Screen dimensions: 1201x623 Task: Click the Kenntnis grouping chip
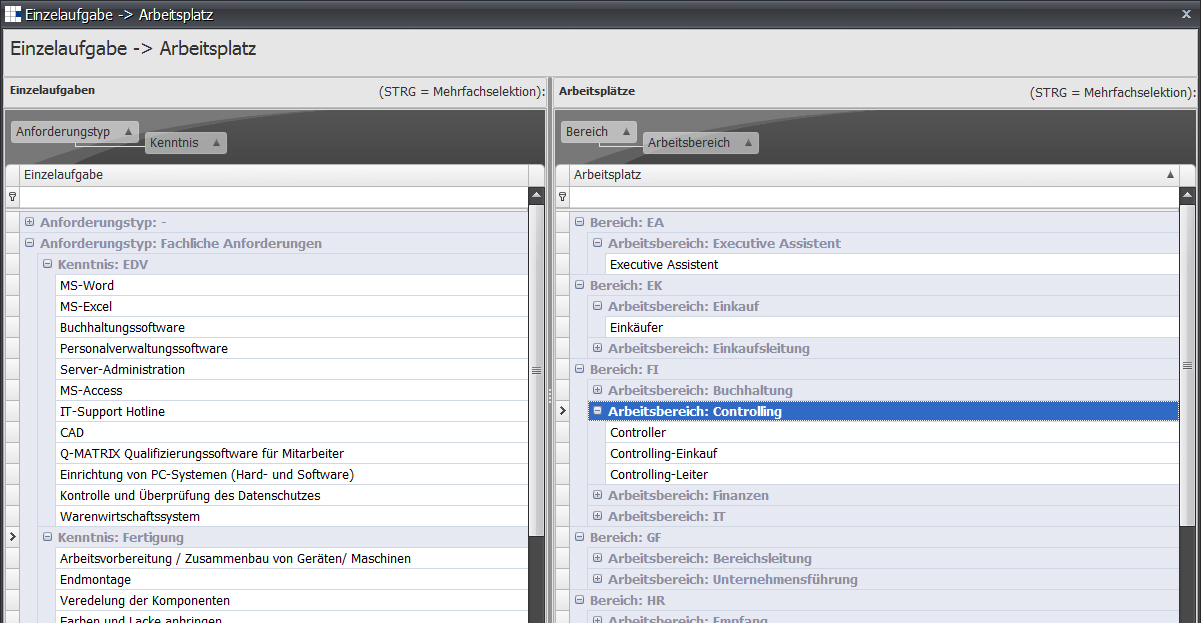coord(185,143)
